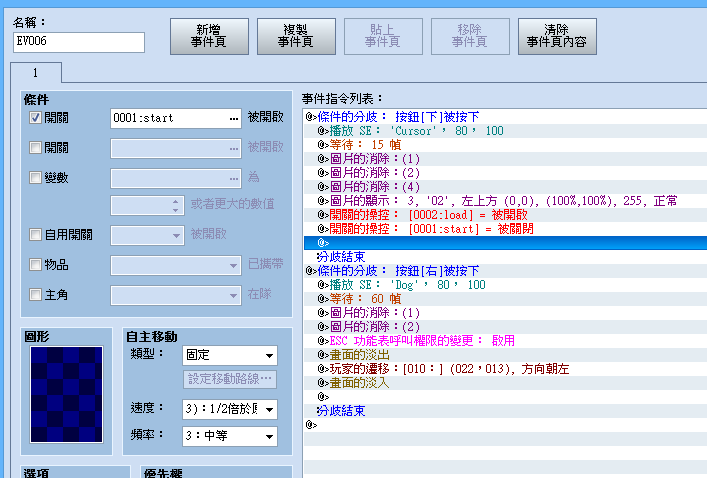Select the 等待 15 幀 command
Viewport: 707px width, 478px height.
505,145
